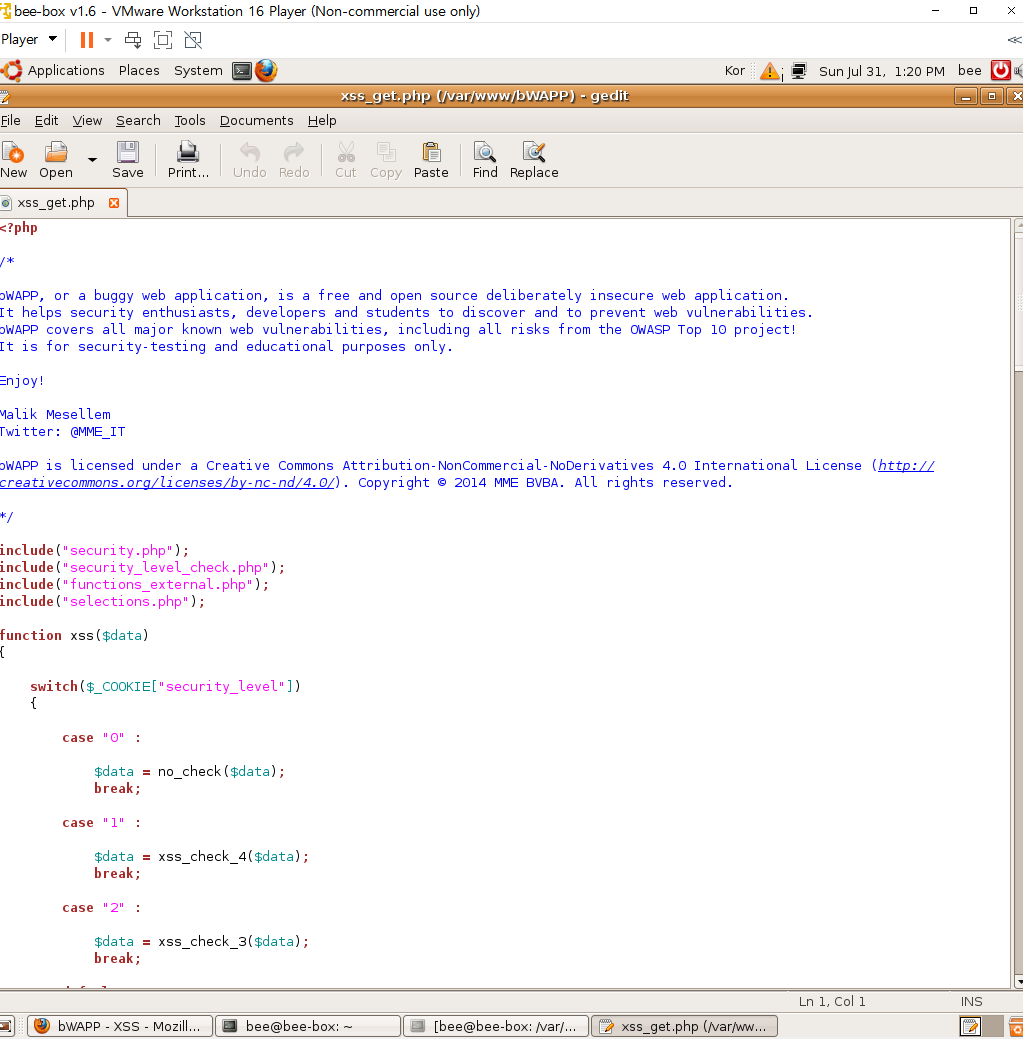The image size is (1023, 1039).
Task: Open the Edit menu
Action: [x=46, y=121]
